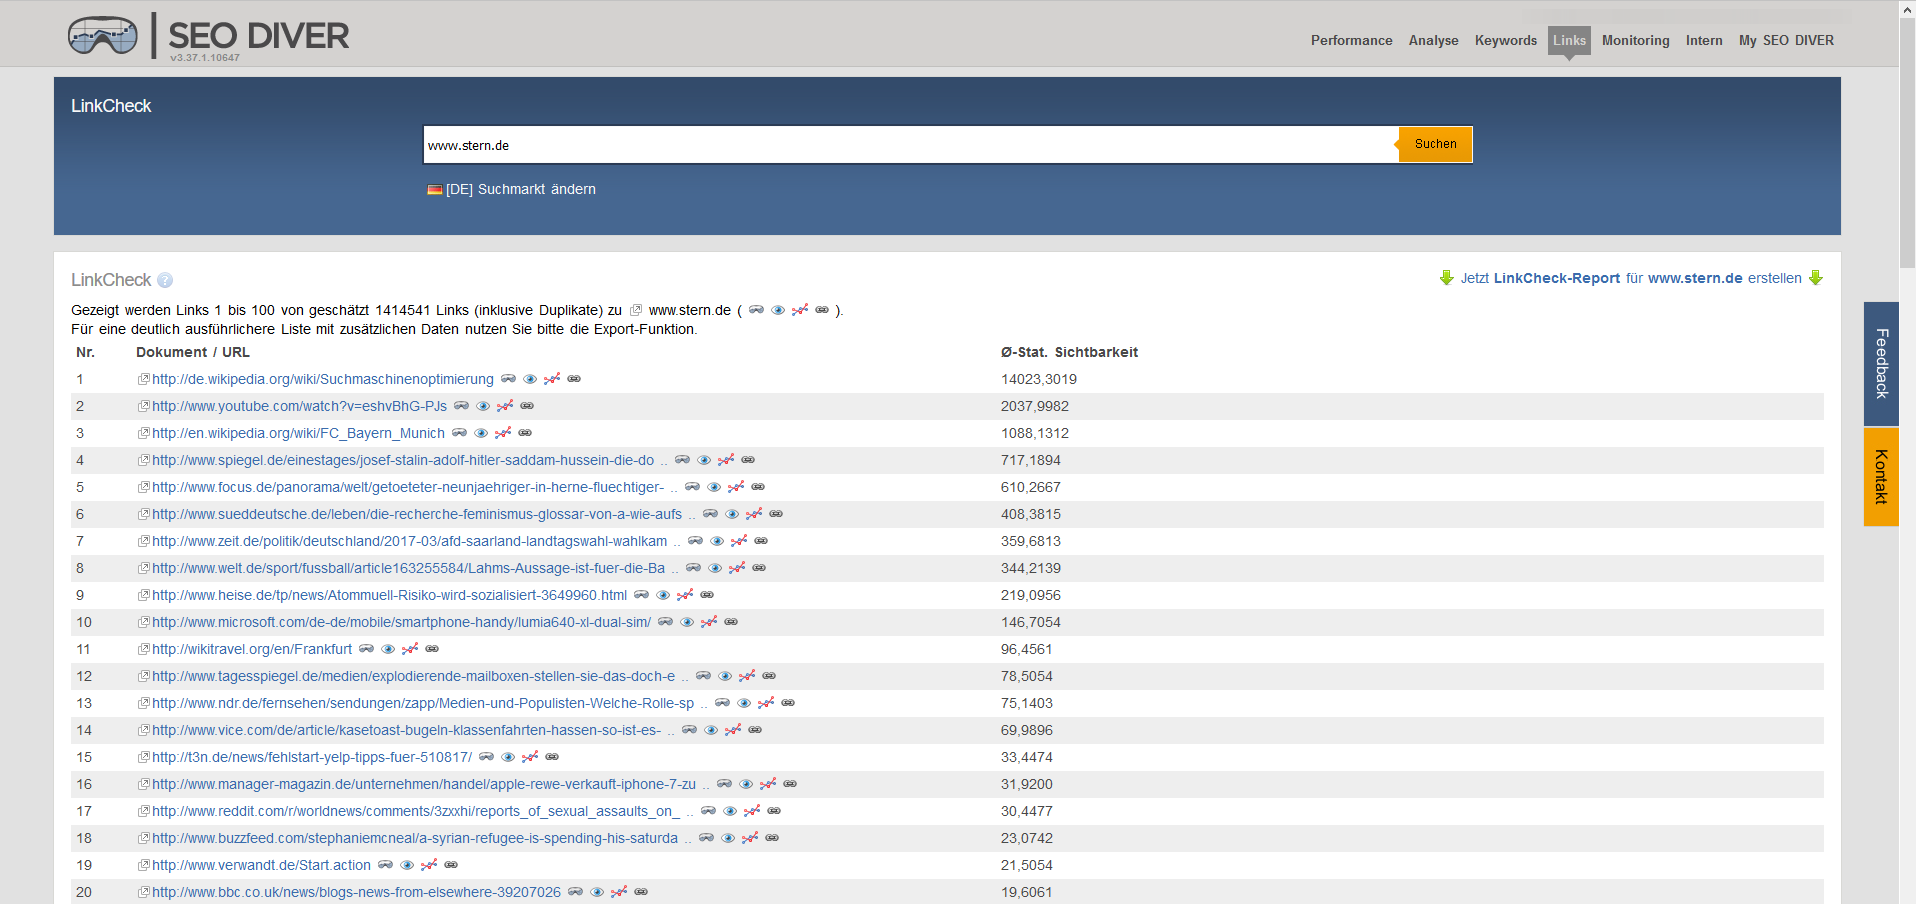Viewport: 1916px width, 904px height.
Task: Open the Feedback side tab
Action: point(1881,363)
